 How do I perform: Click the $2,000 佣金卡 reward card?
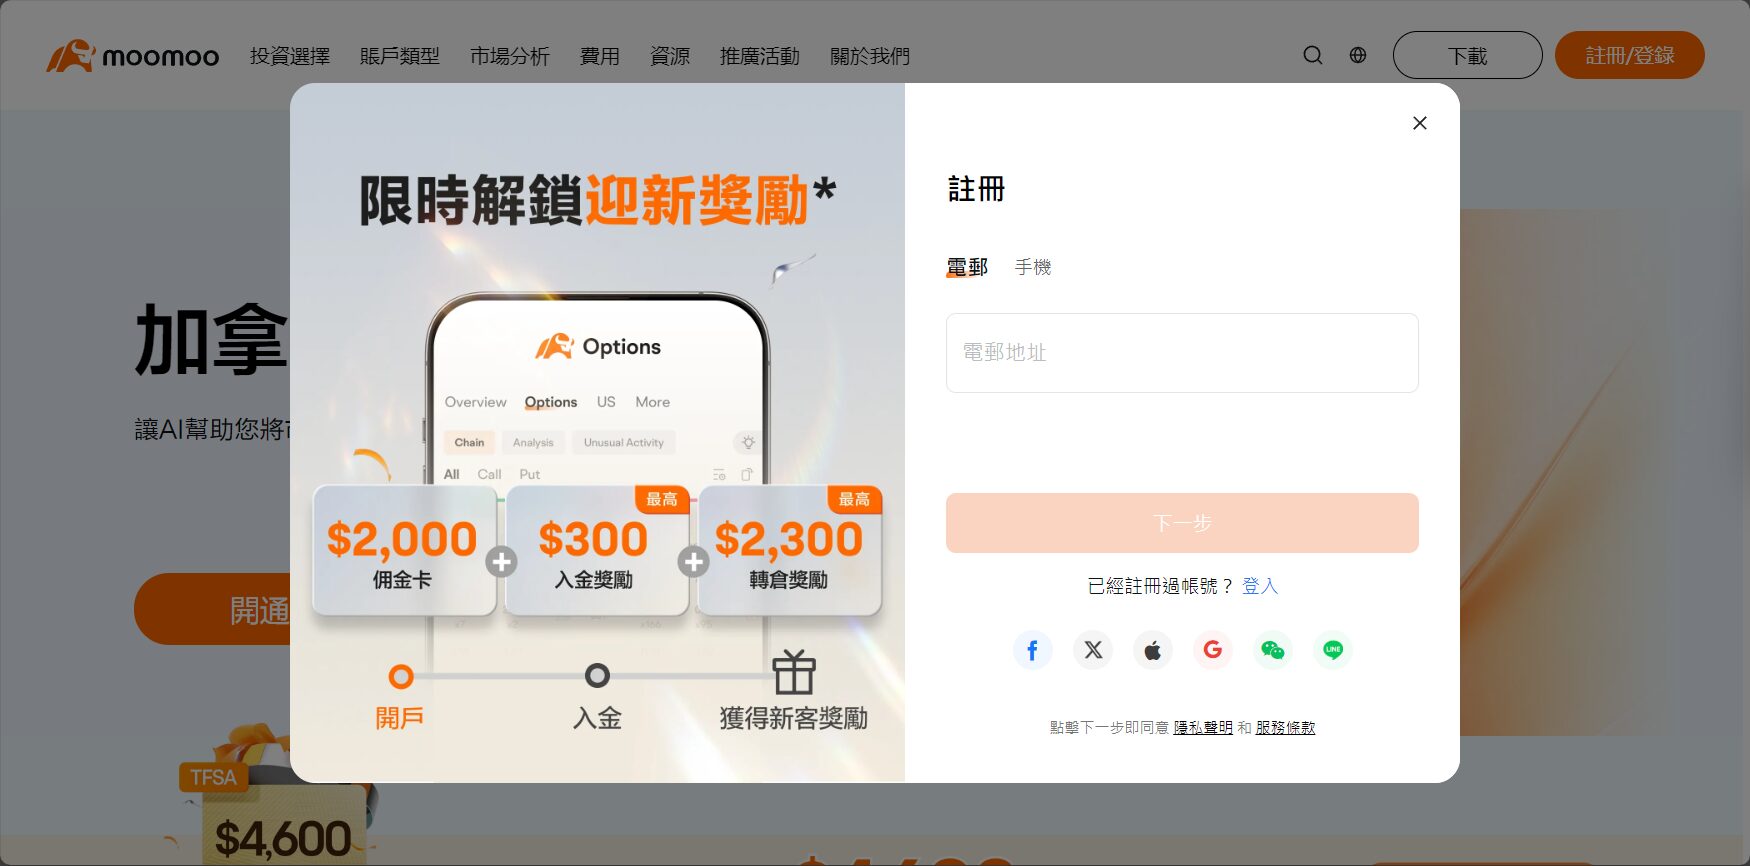click(x=404, y=551)
